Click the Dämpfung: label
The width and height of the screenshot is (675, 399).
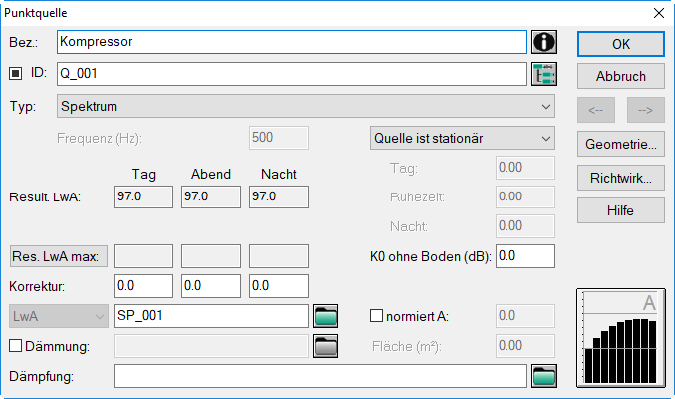[x=41, y=377]
